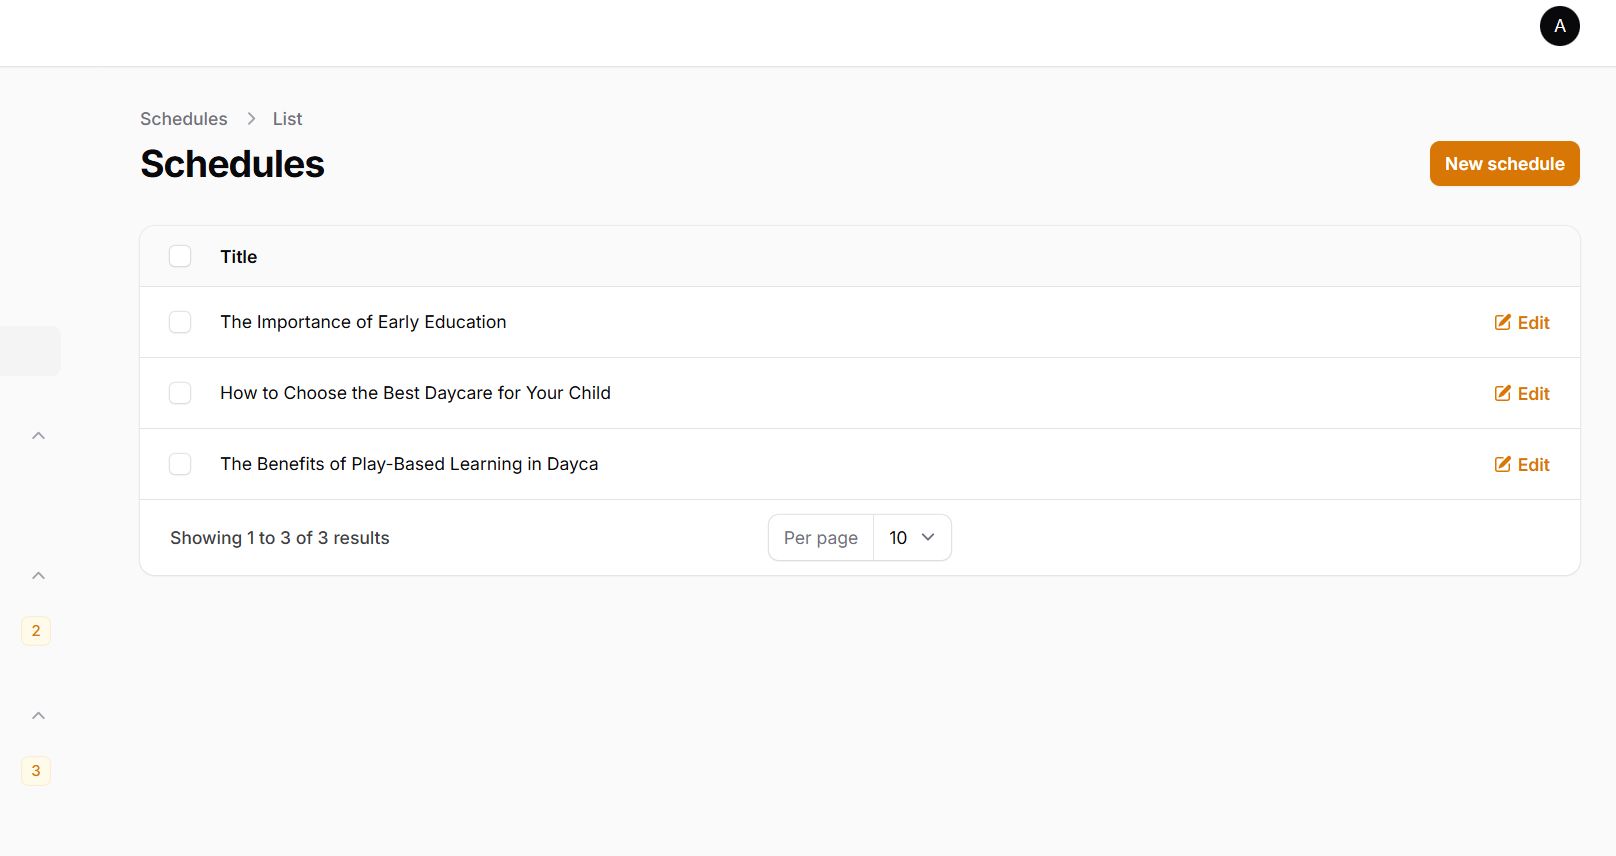The width and height of the screenshot is (1616, 856).
Task: Click edit icon for Benefits of Play-Based Learning row
Action: (1502, 464)
